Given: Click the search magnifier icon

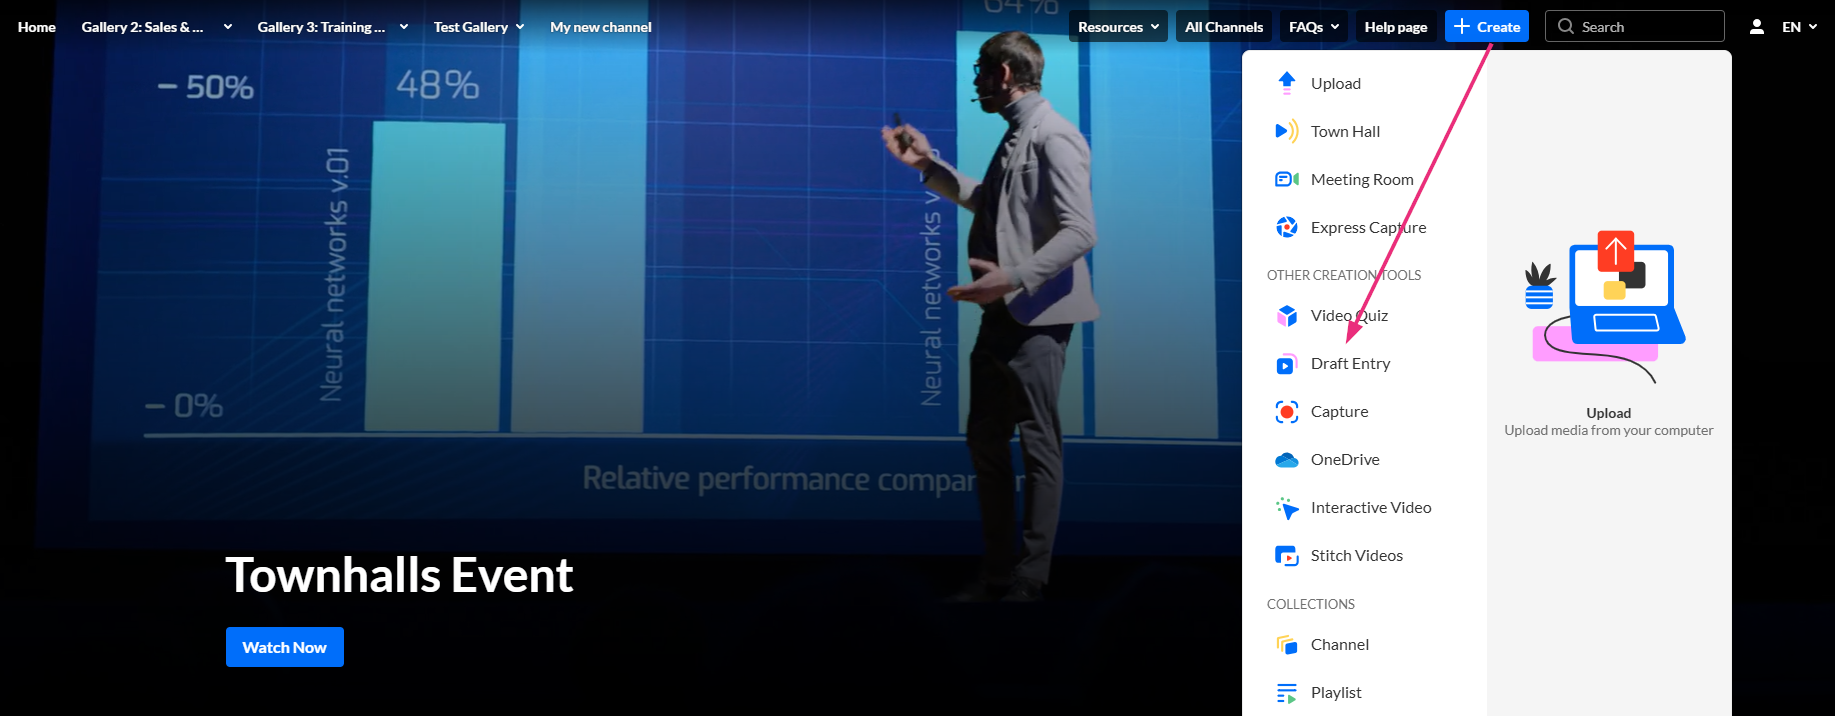Looking at the screenshot, I should (1566, 26).
